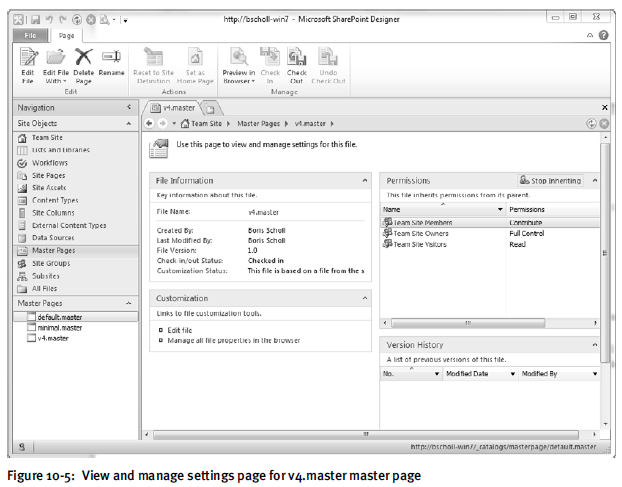This screenshot has width=622, height=487.
Task: Click the Permissions list horizontal scrollbar
Action: pos(468,323)
